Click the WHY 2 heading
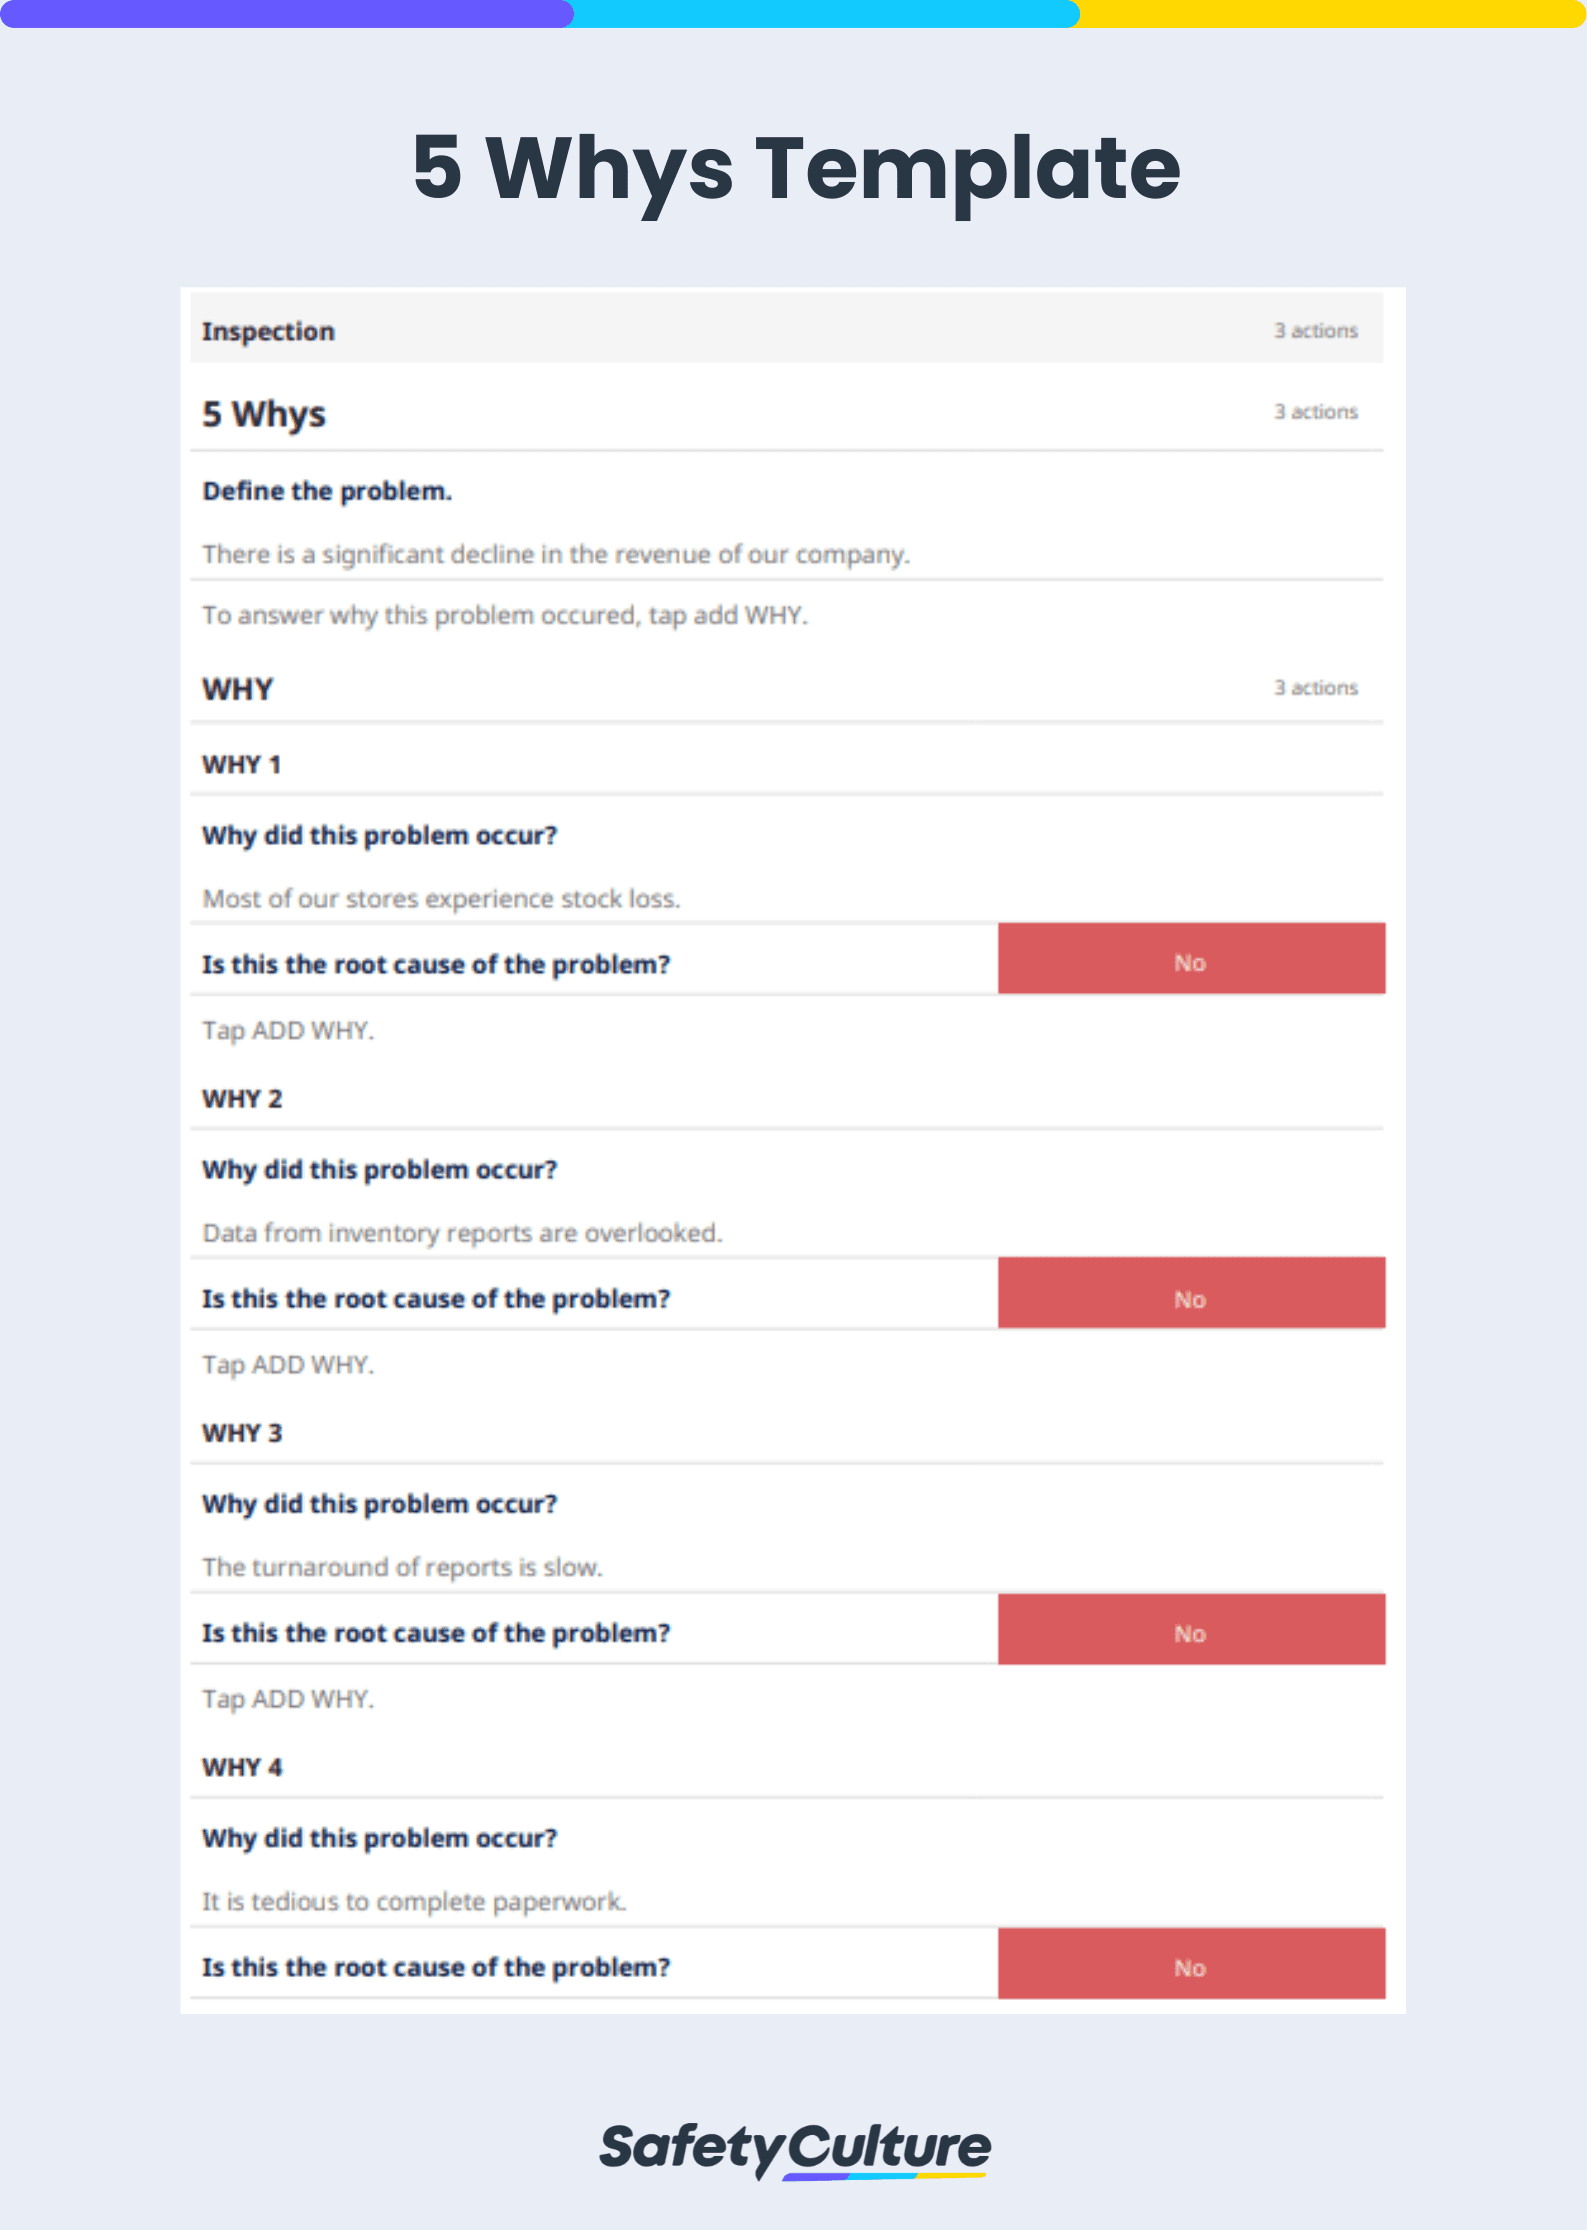 tap(242, 1099)
